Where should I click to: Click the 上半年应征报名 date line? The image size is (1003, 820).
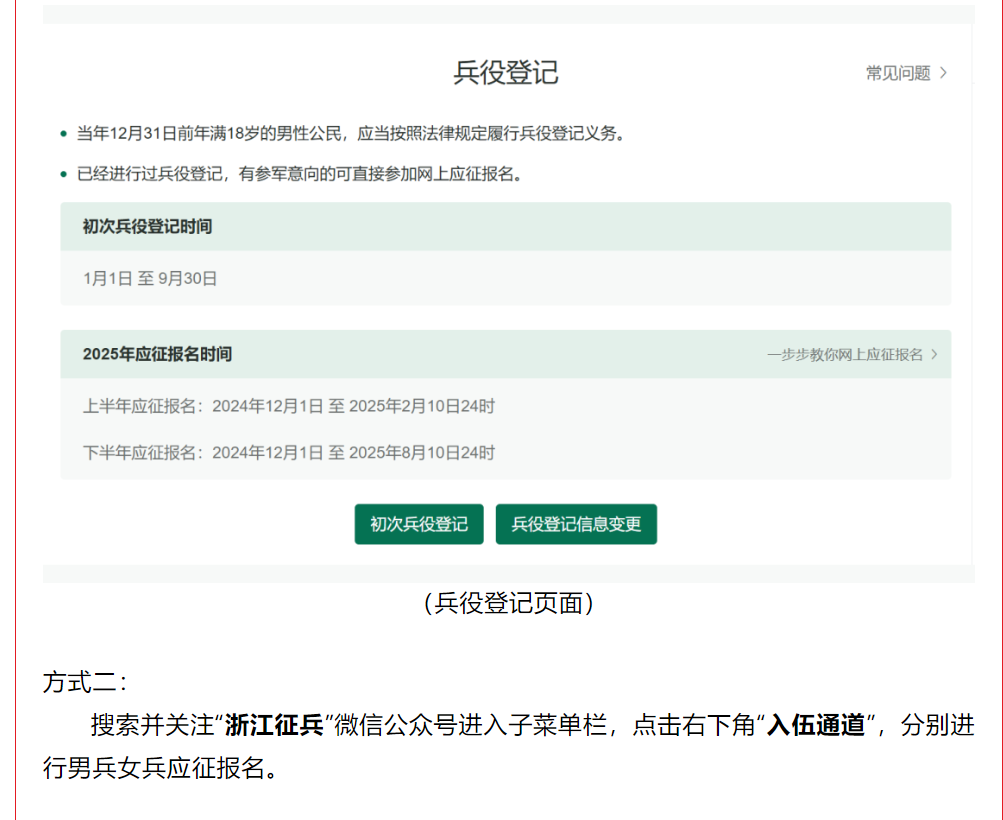point(289,406)
